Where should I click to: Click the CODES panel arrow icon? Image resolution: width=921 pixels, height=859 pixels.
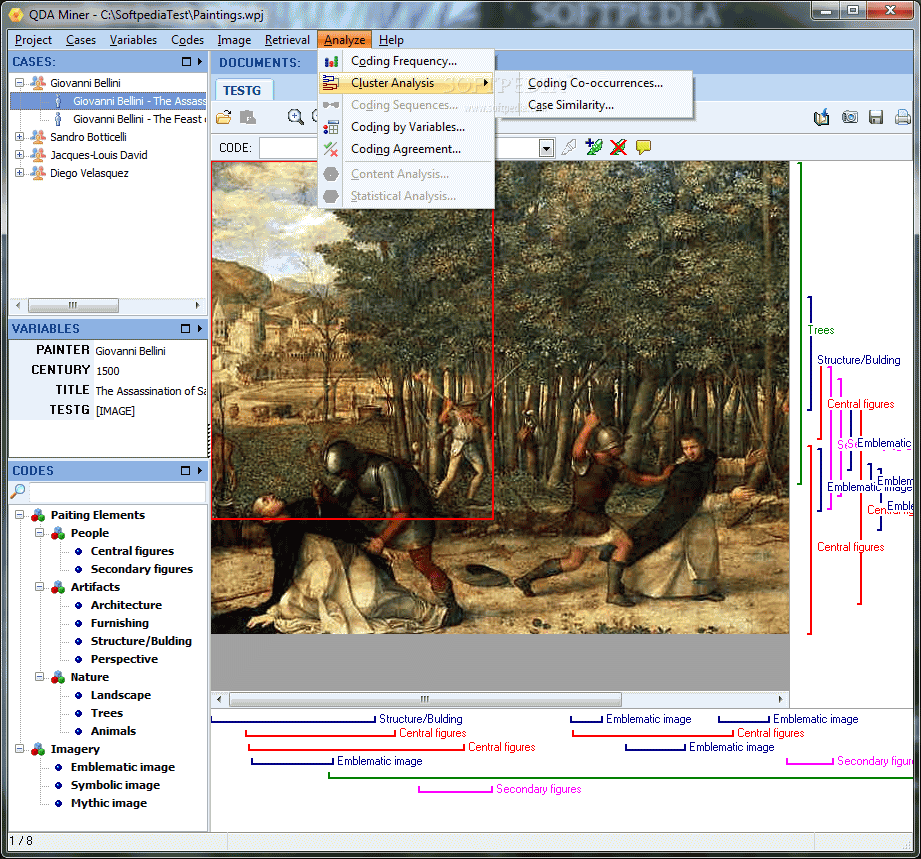(x=200, y=471)
